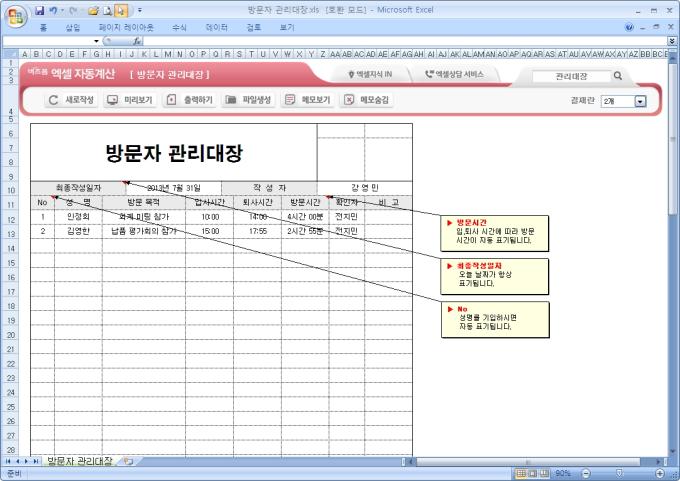The height and width of the screenshot is (481, 680).
Task: Click the 방문 목적 column header cell
Action: [144, 202]
